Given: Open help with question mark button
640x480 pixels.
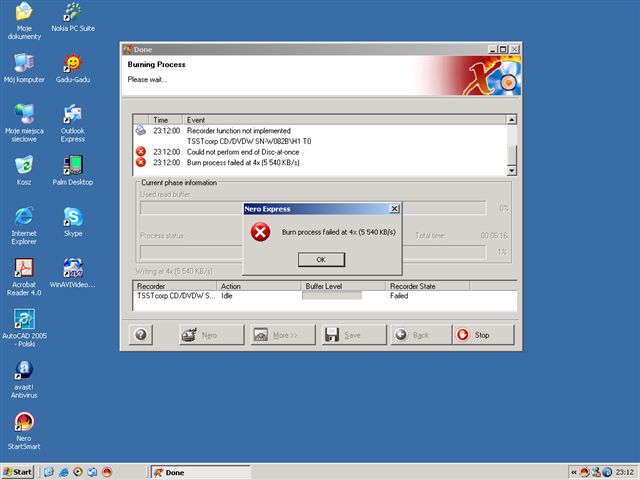Looking at the screenshot, I should [141, 335].
